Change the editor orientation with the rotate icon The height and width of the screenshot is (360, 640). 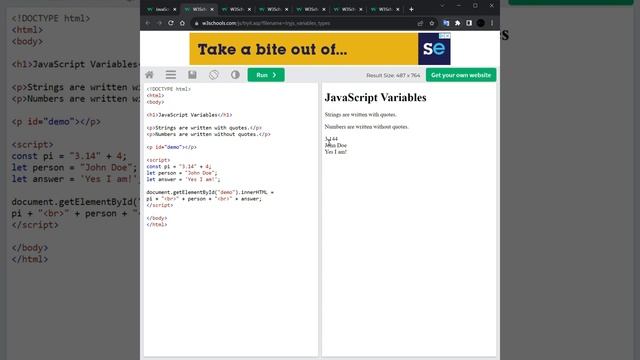[213, 75]
